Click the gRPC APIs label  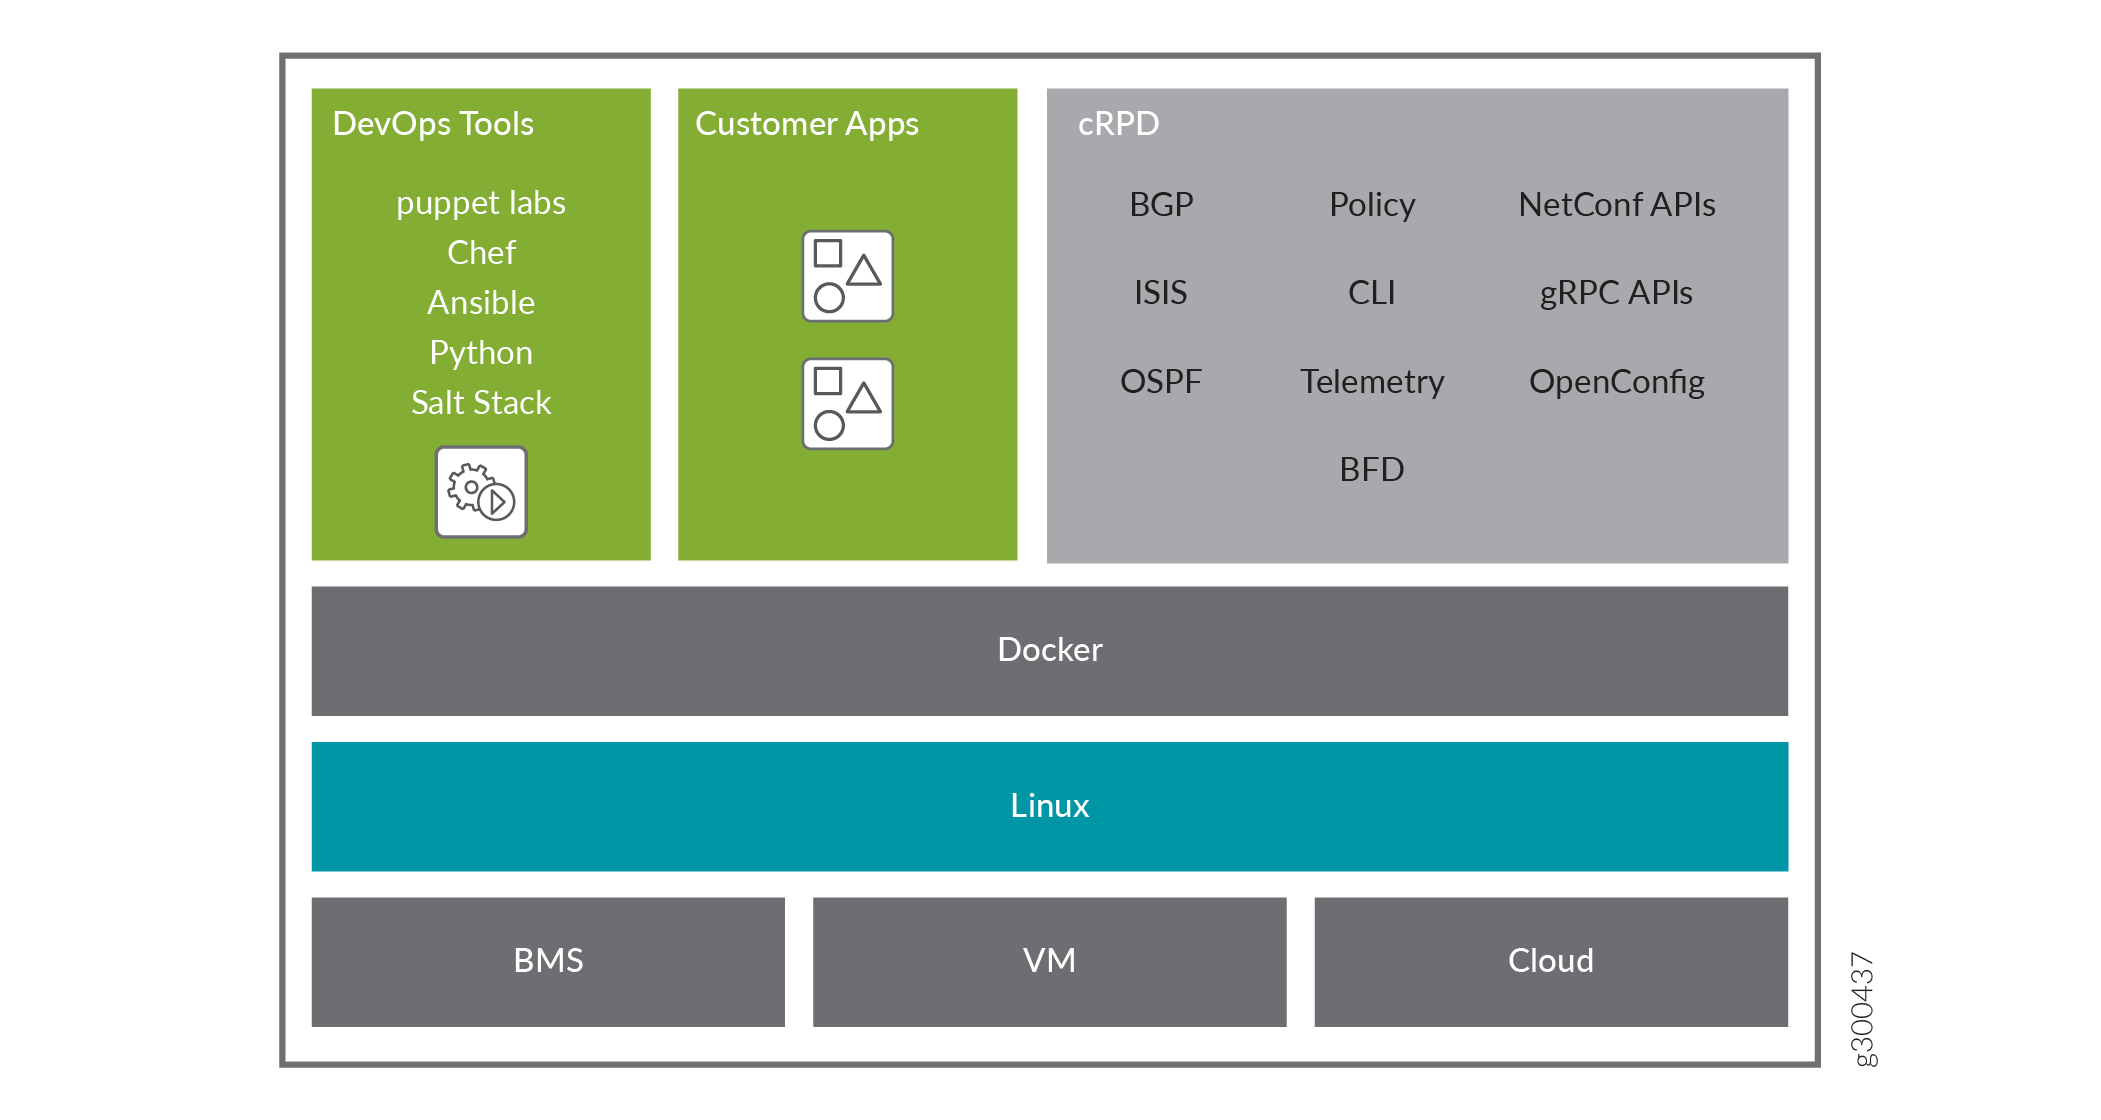1616,294
